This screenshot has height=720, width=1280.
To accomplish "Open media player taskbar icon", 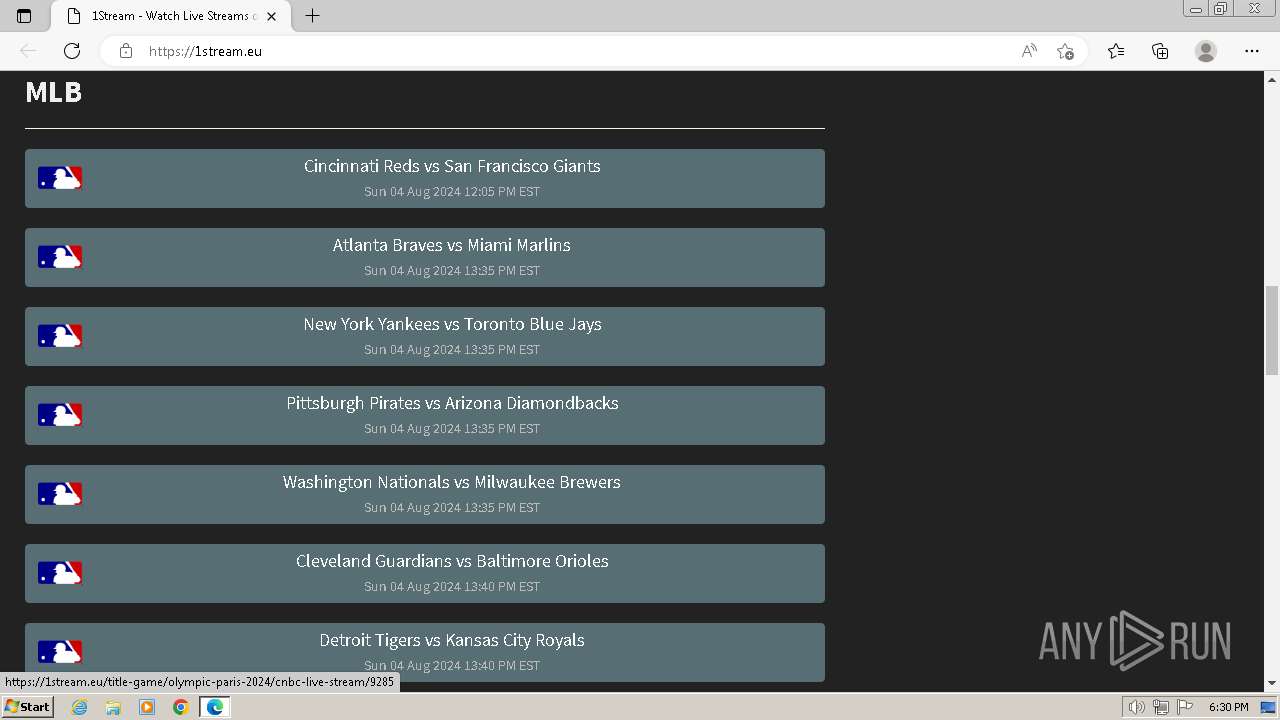I will [x=147, y=707].
